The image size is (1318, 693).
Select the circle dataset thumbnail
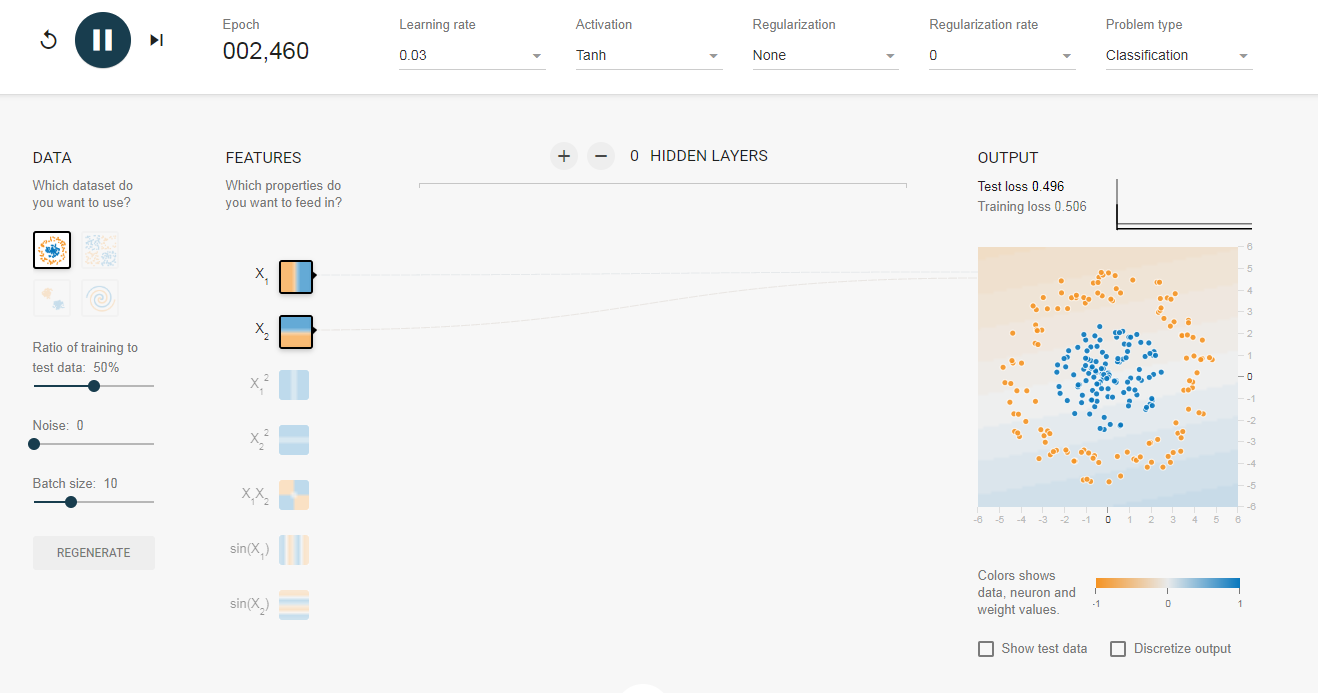52,250
